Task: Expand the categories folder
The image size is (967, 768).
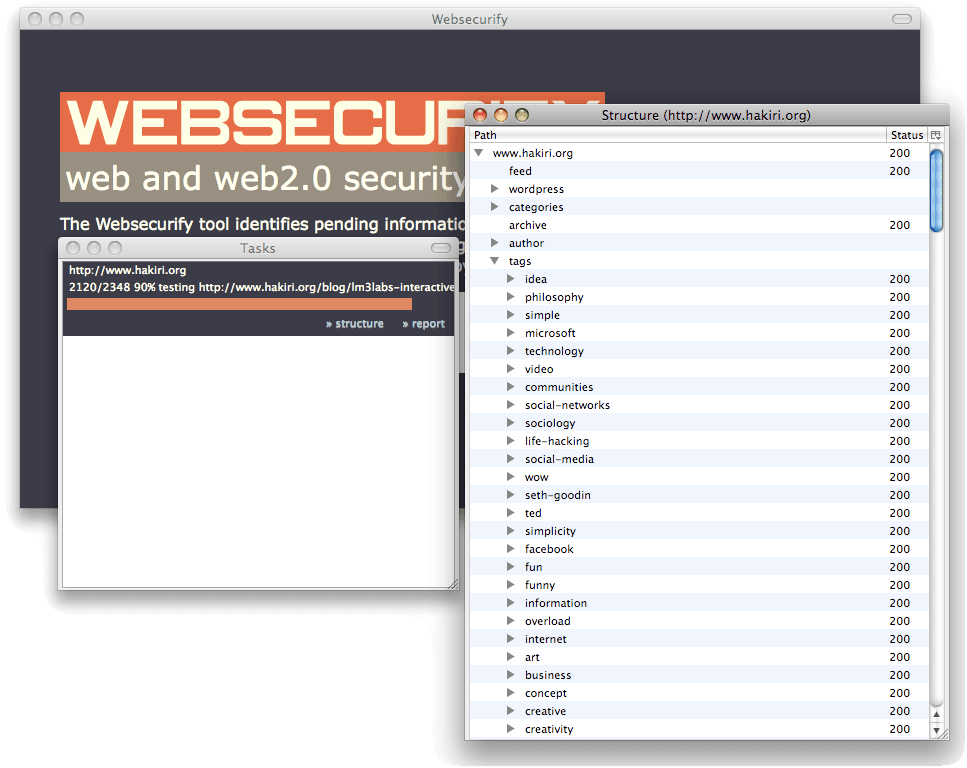Action: pos(495,207)
